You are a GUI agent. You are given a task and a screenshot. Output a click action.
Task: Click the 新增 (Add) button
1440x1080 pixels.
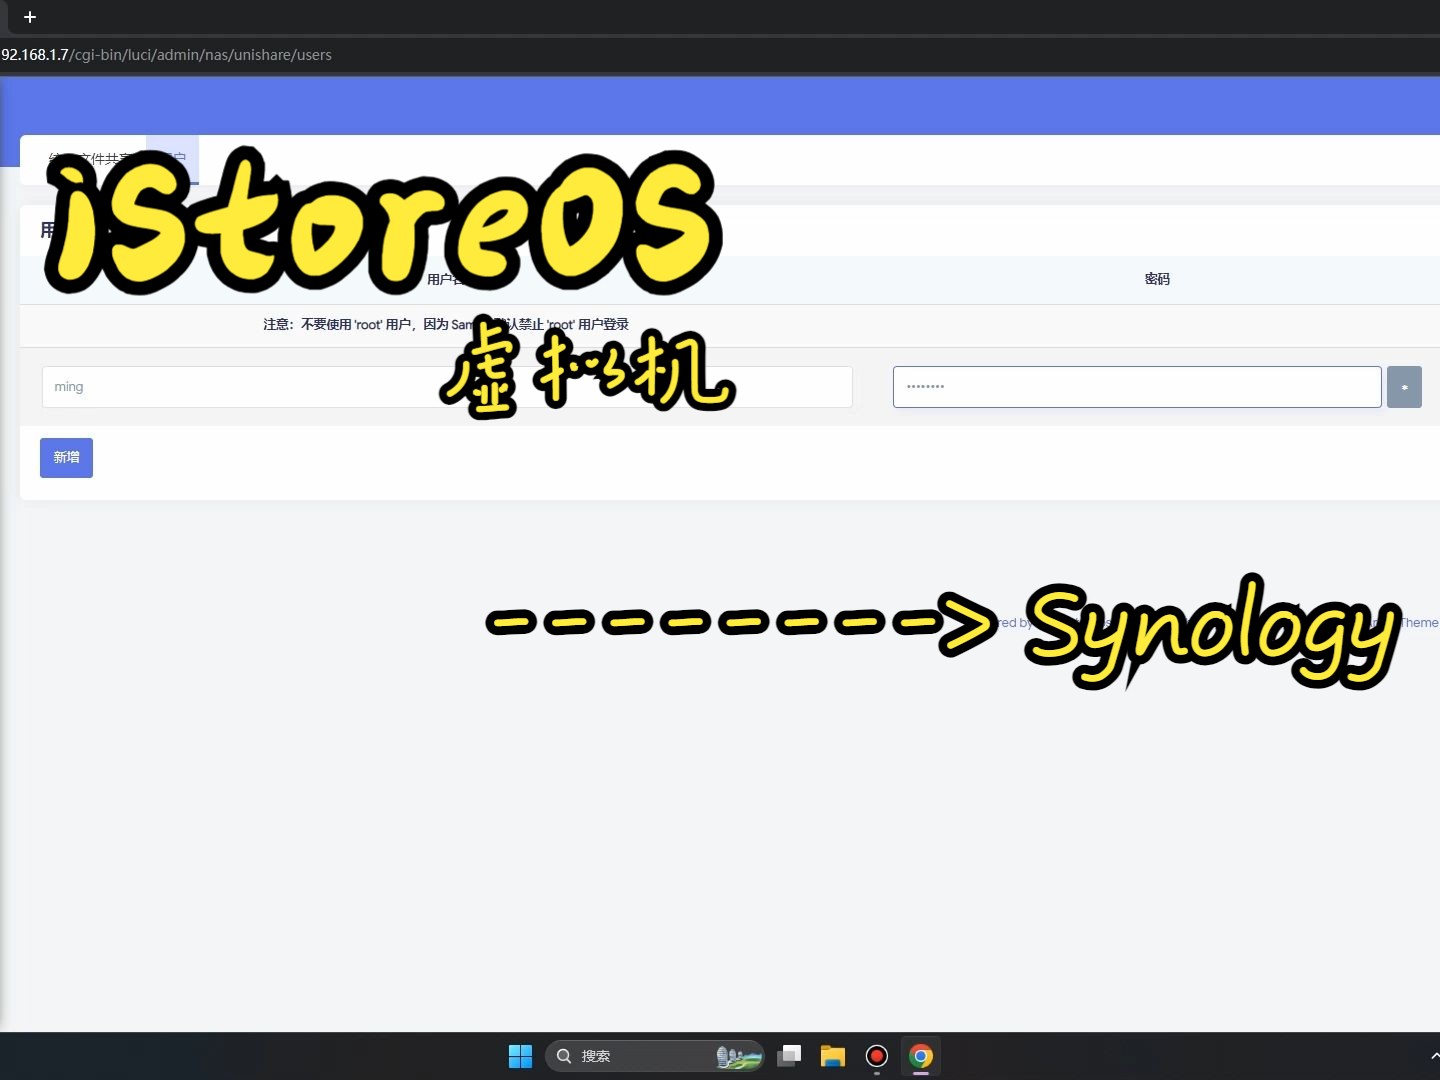tap(66, 458)
